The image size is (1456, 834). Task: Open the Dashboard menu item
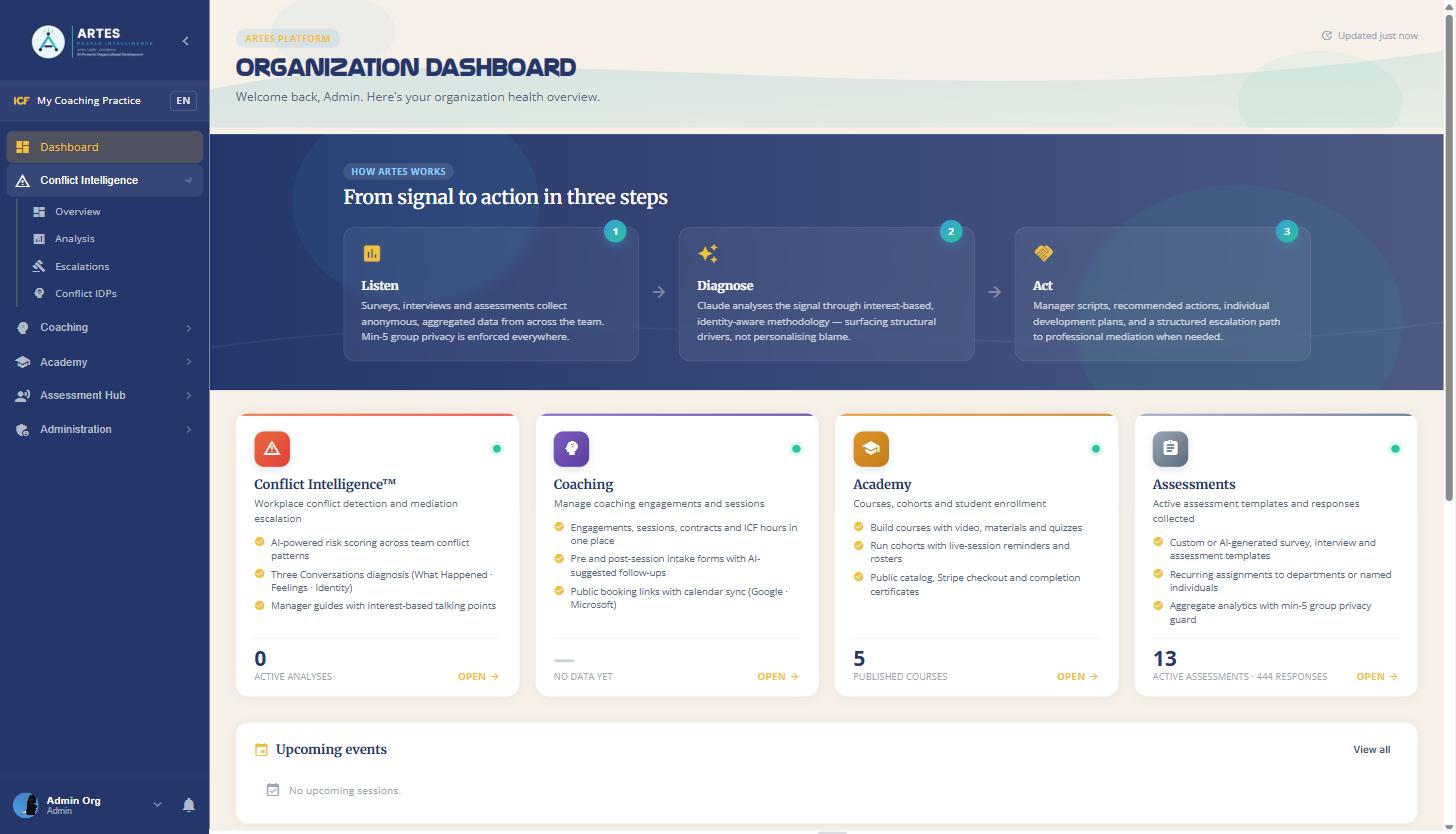tap(105, 147)
